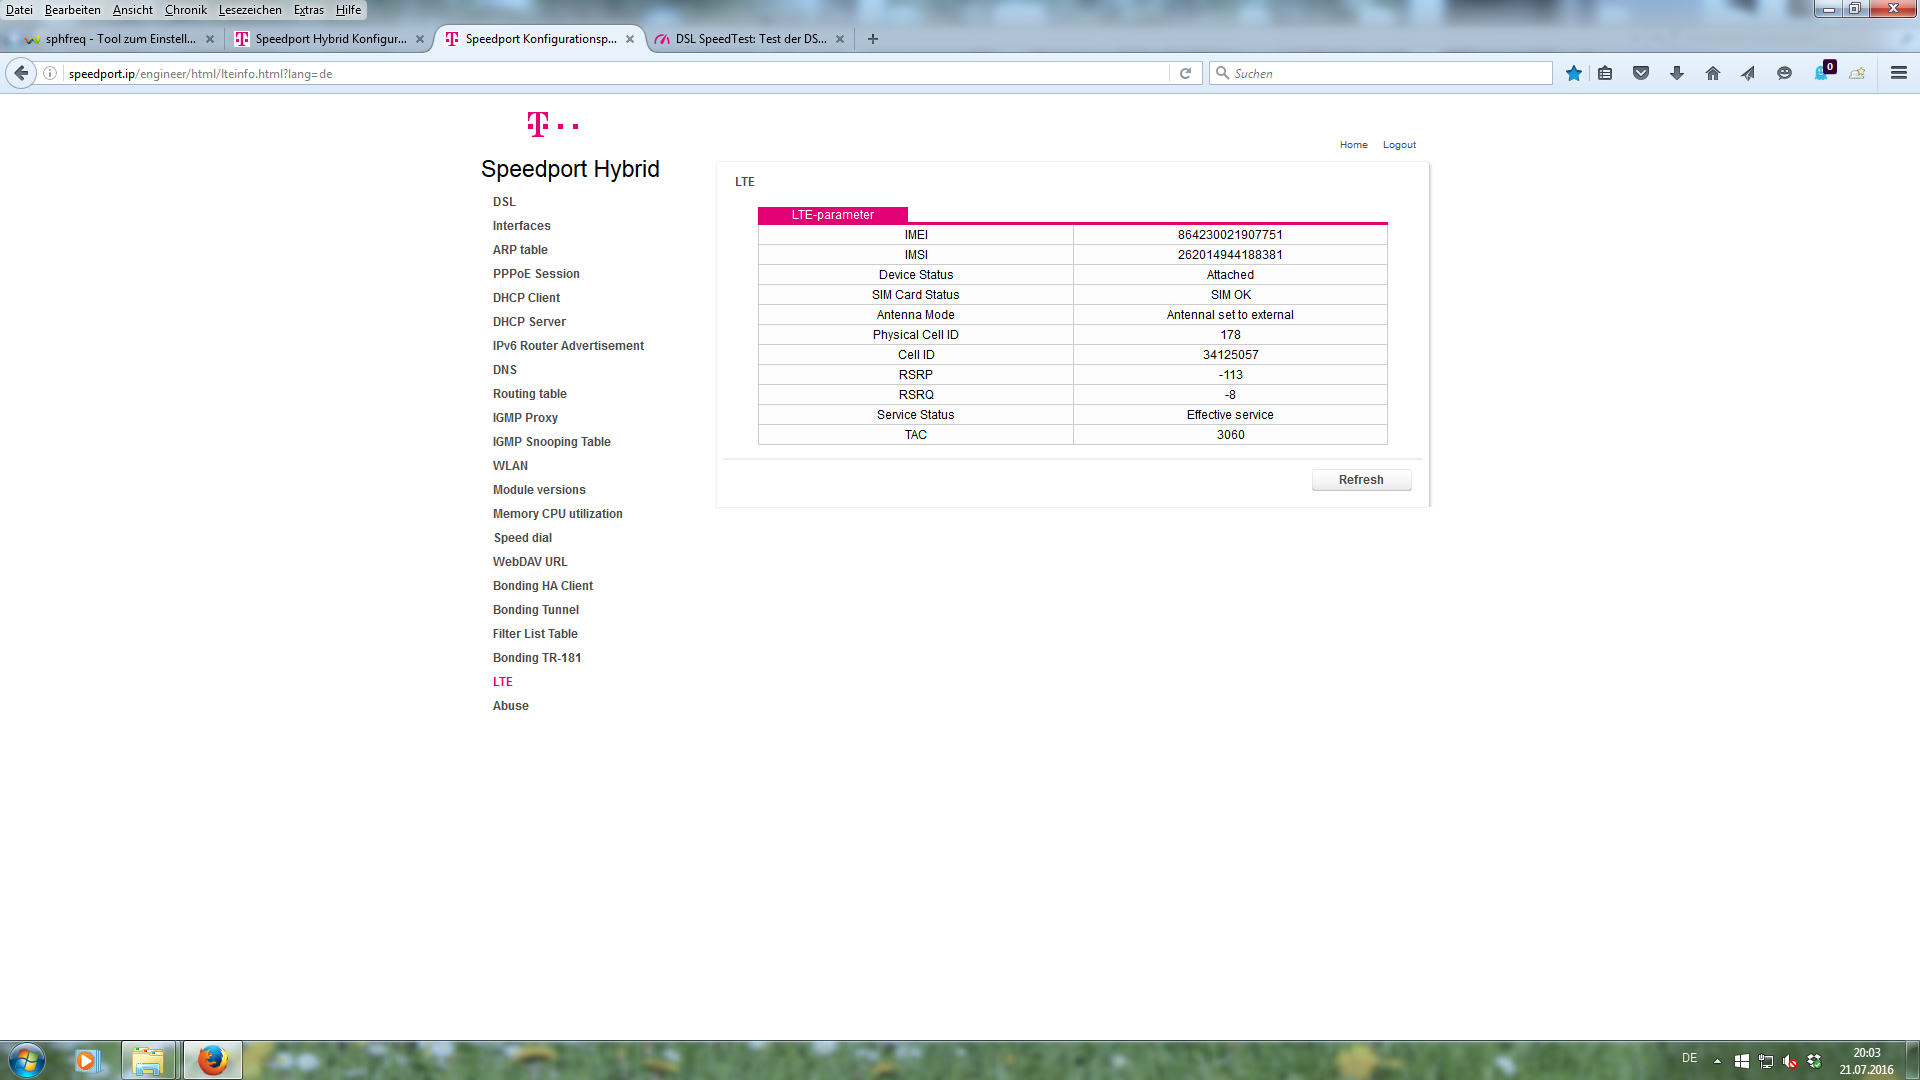Close the sphfreq tab
Viewport: 1920px width, 1080px height.
click(x=210, y=39)
